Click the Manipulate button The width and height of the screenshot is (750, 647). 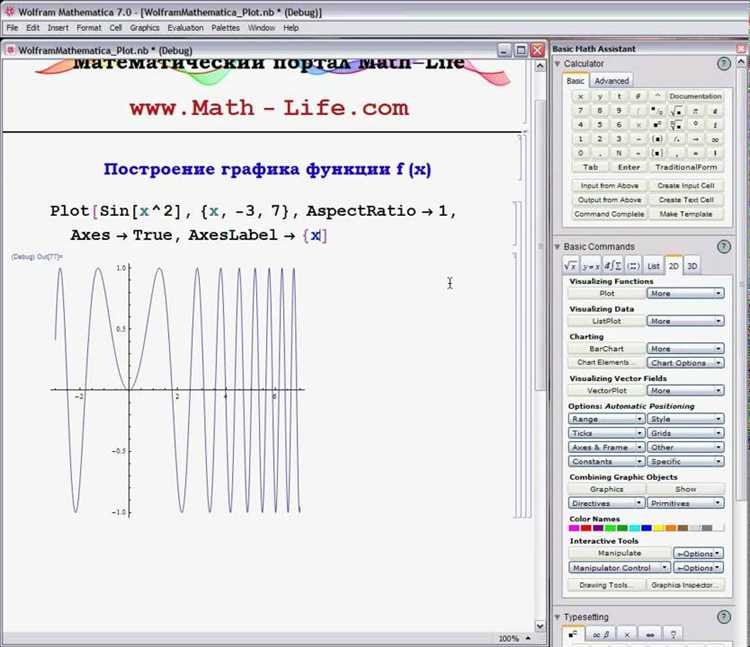pos(619,553)
